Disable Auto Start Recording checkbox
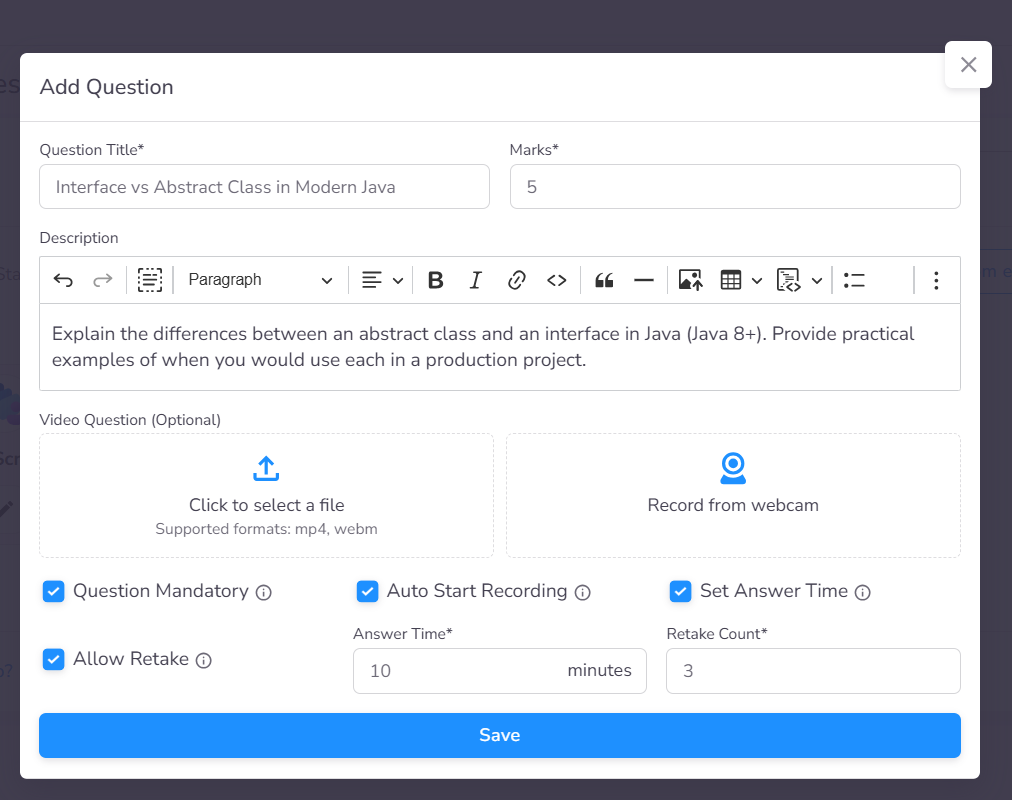The height and width of the screenshot is (800, 1012). (x=367, y=591)
